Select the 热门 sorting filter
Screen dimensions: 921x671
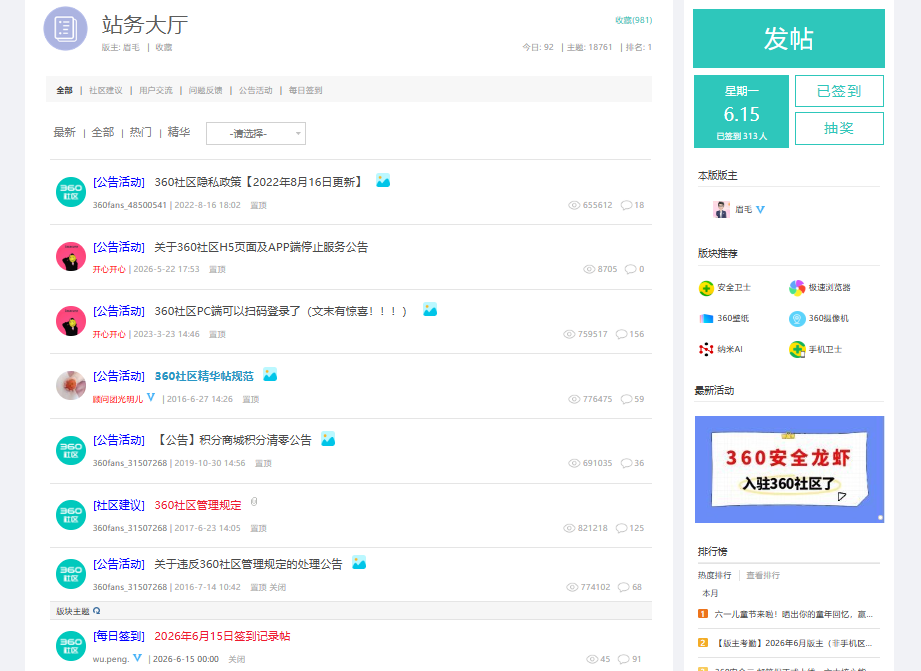(x=140, y=132)
